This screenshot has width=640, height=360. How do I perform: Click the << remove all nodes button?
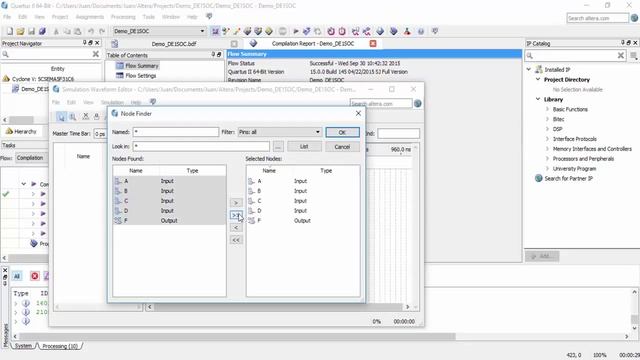coord(236,240)
